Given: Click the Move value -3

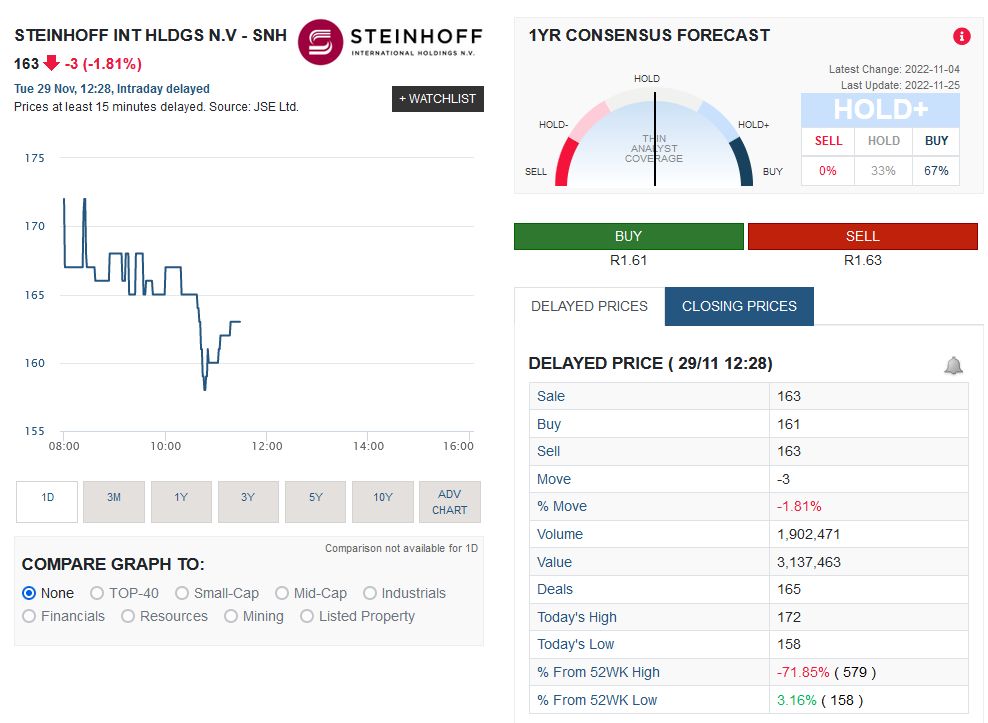Looking at the screenshot, I should tap(783, 480).
